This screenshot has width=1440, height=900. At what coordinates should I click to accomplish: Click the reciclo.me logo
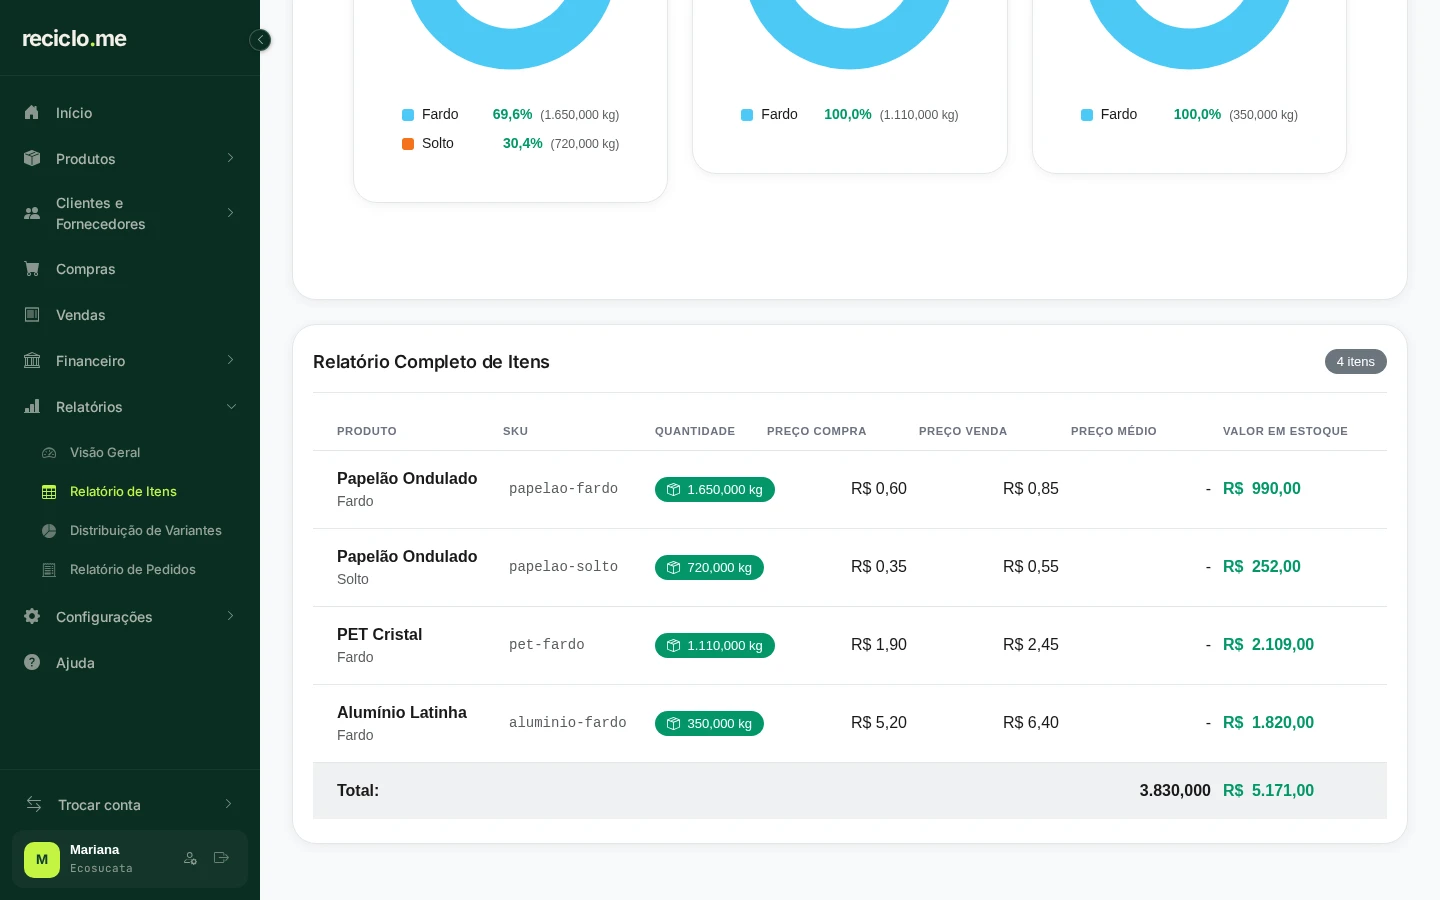click(75, 39)
